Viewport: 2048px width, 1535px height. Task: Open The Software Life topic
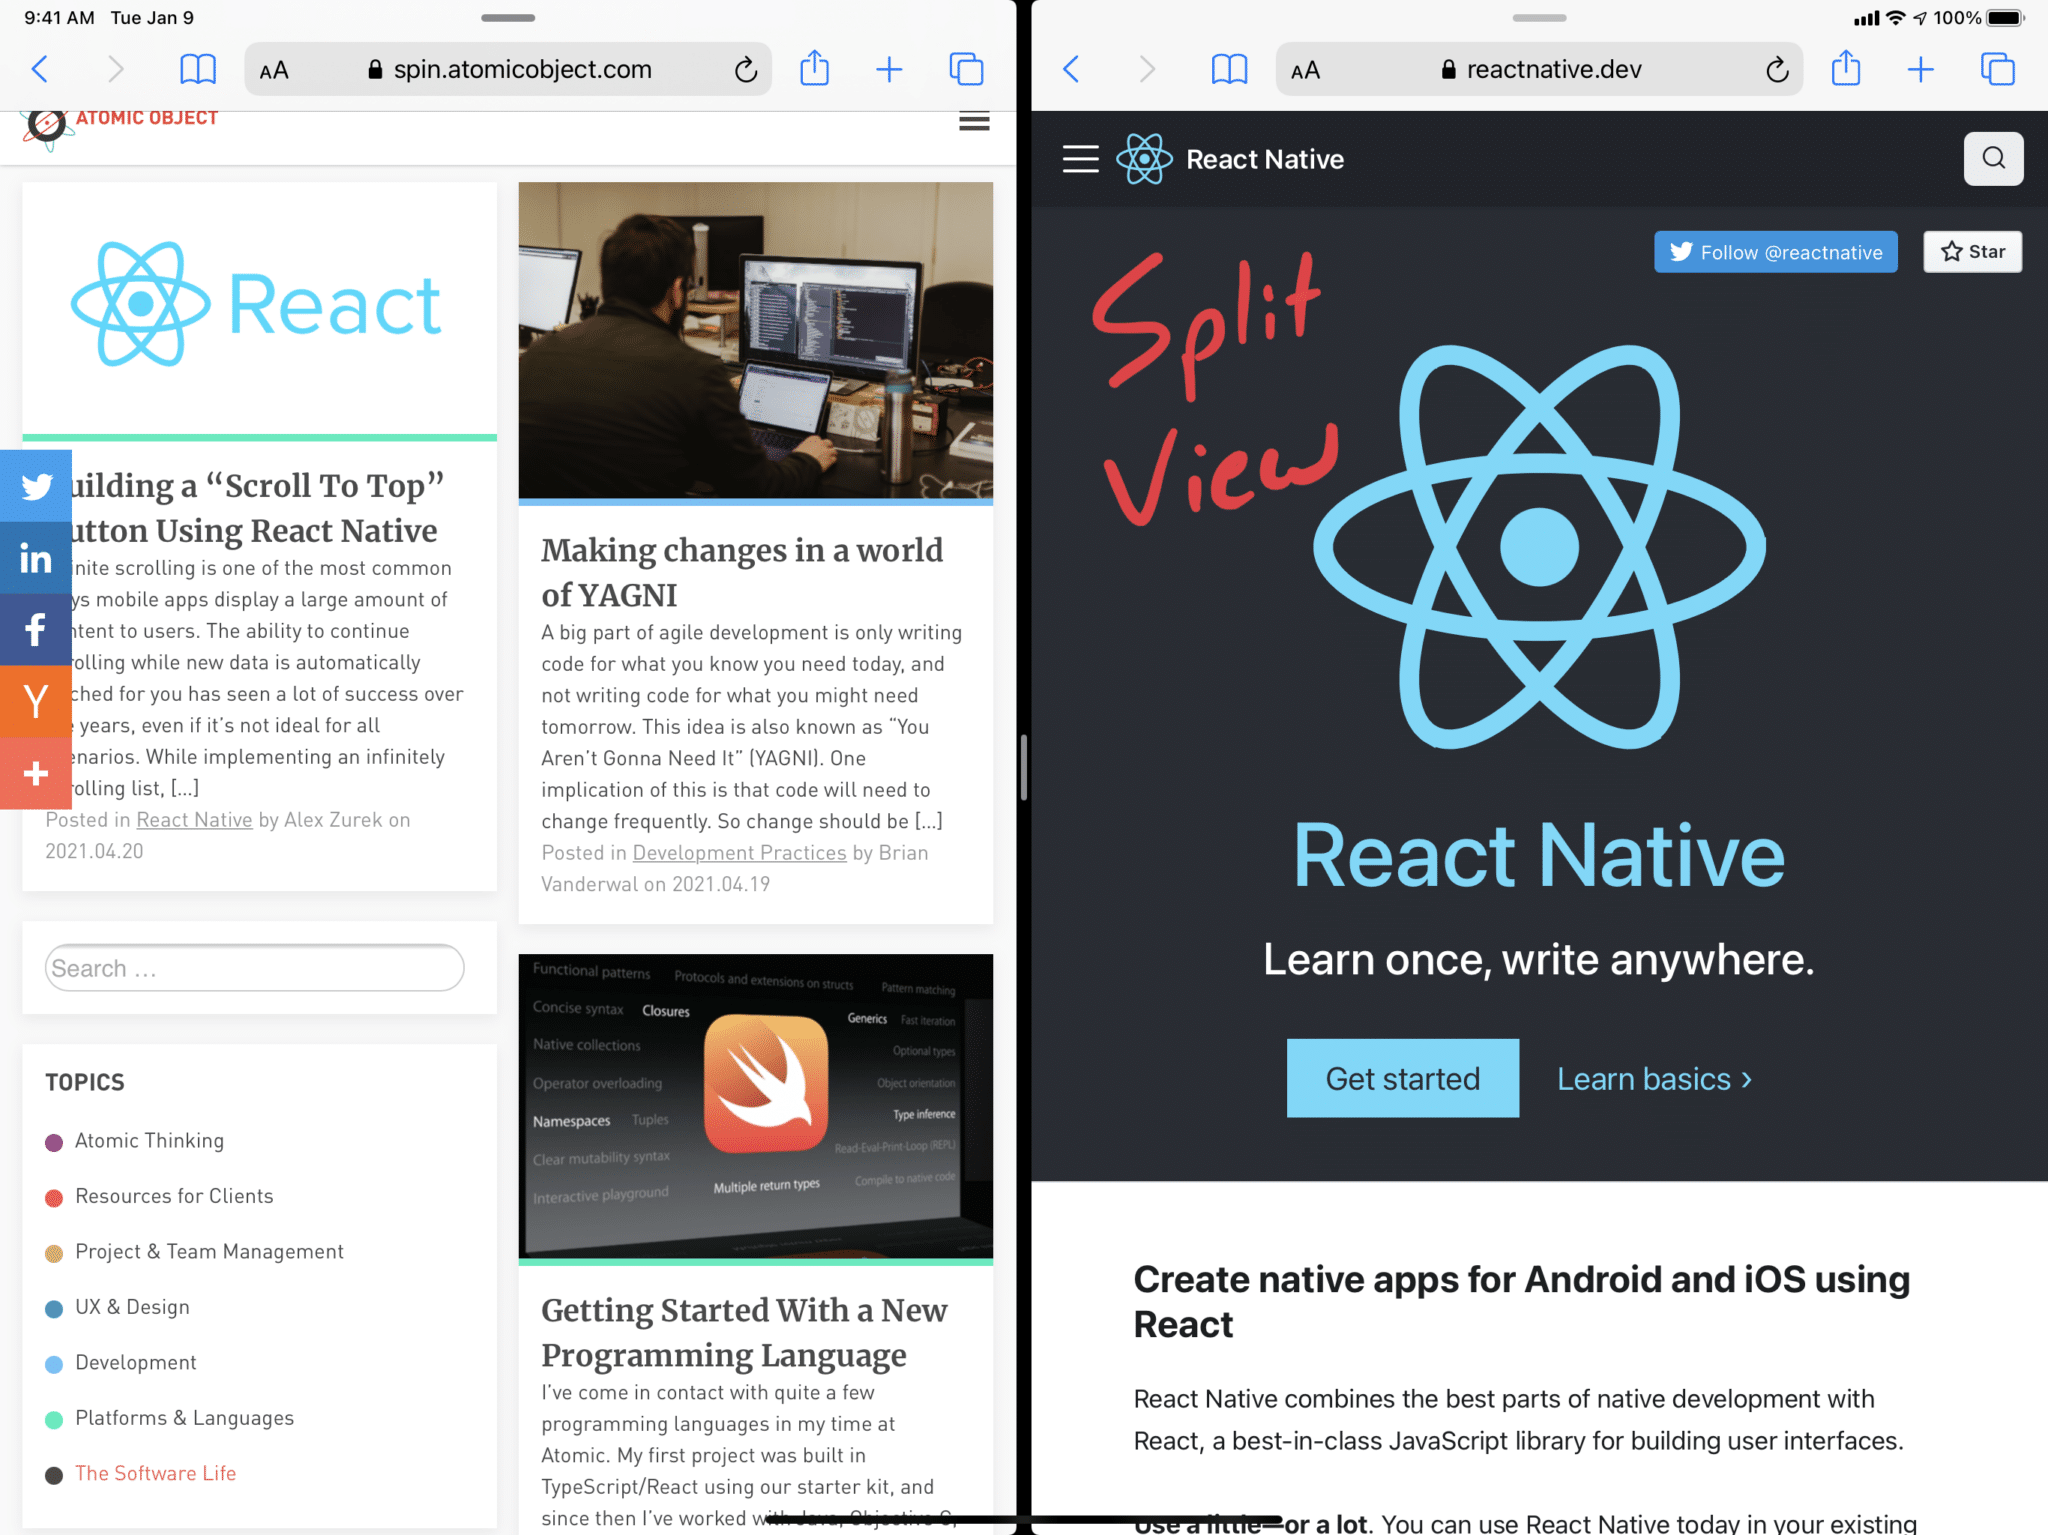pyautogui.click(x=155, y=1473)
